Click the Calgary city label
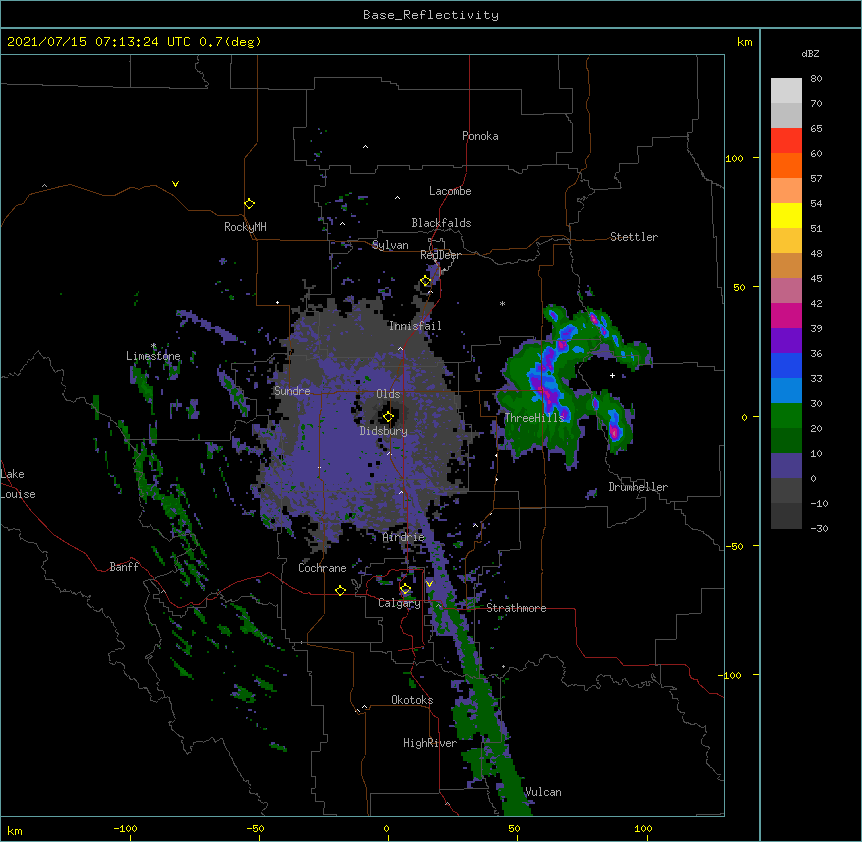 [x=399, y=603]
